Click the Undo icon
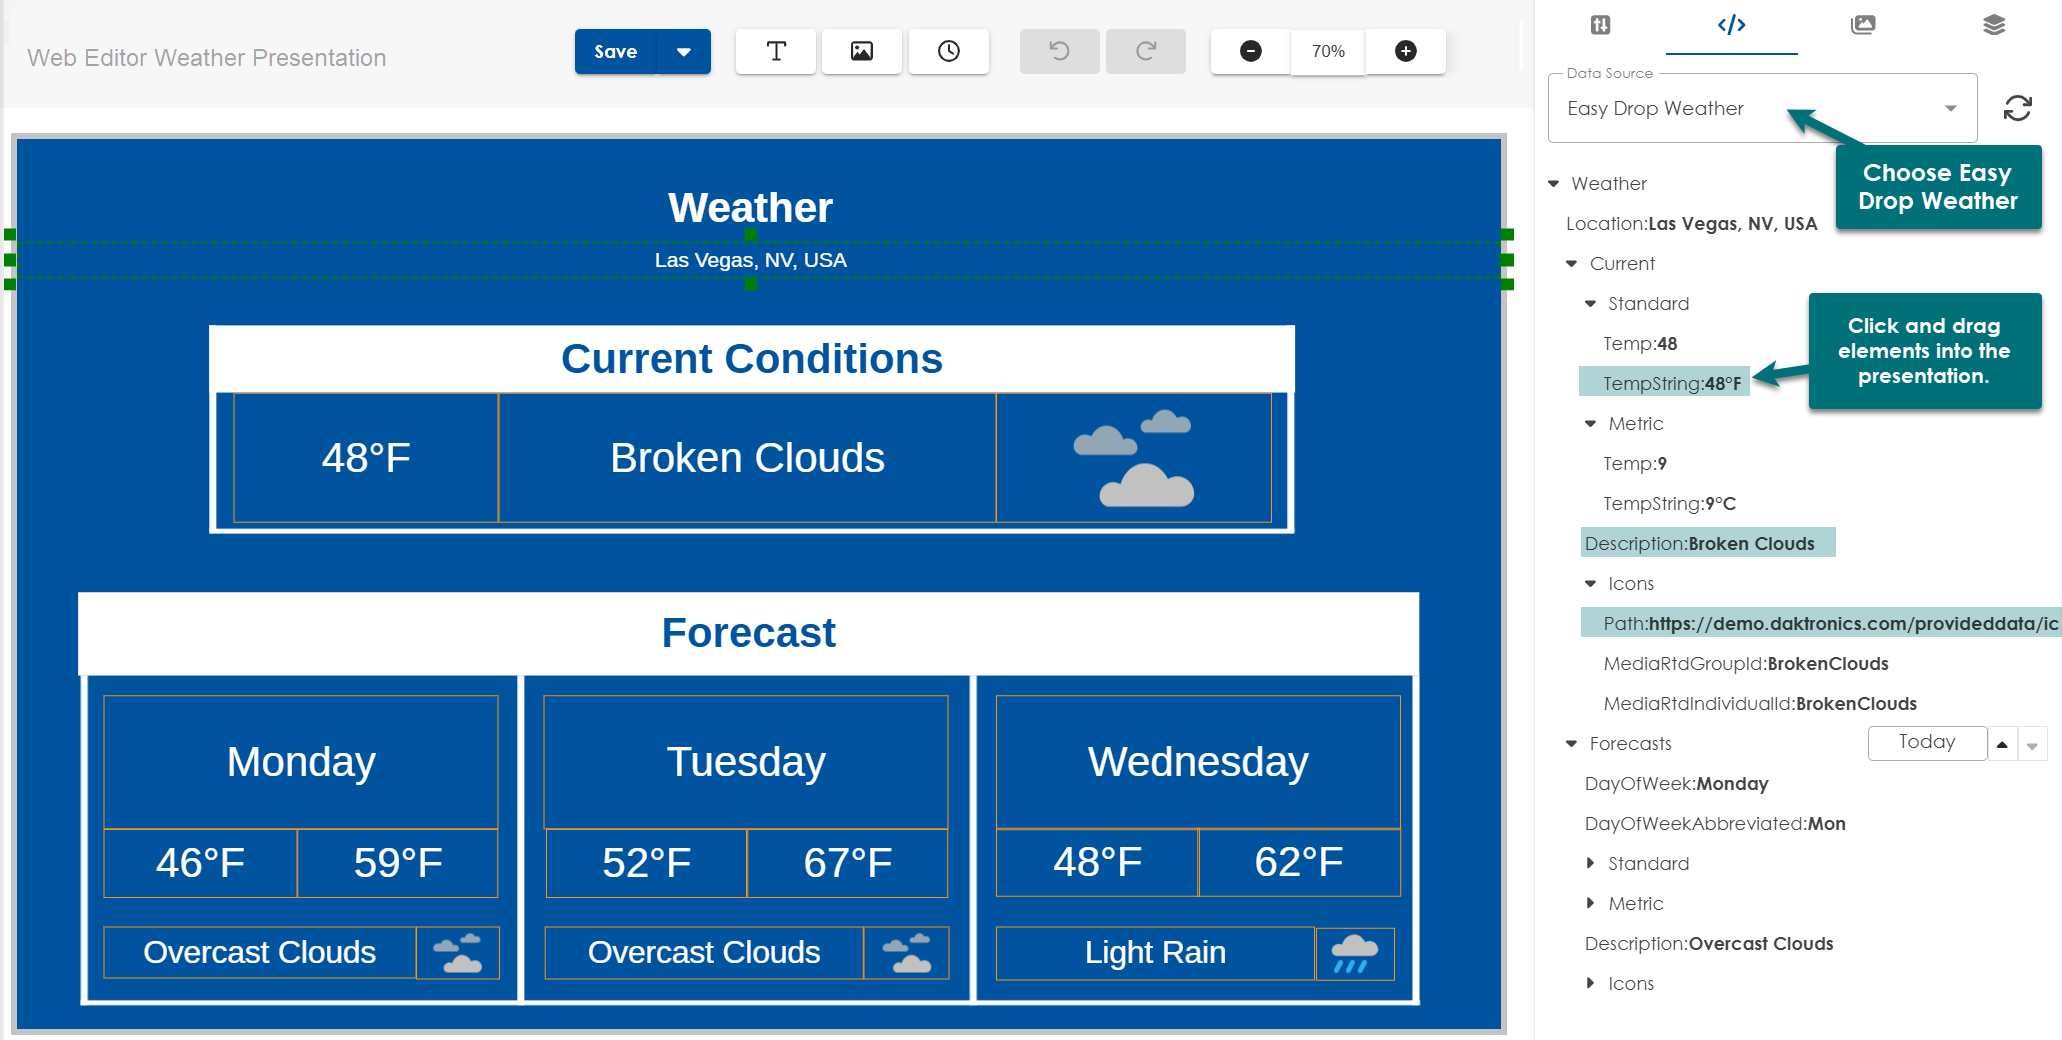2062x1040 pixels. 1059,51
